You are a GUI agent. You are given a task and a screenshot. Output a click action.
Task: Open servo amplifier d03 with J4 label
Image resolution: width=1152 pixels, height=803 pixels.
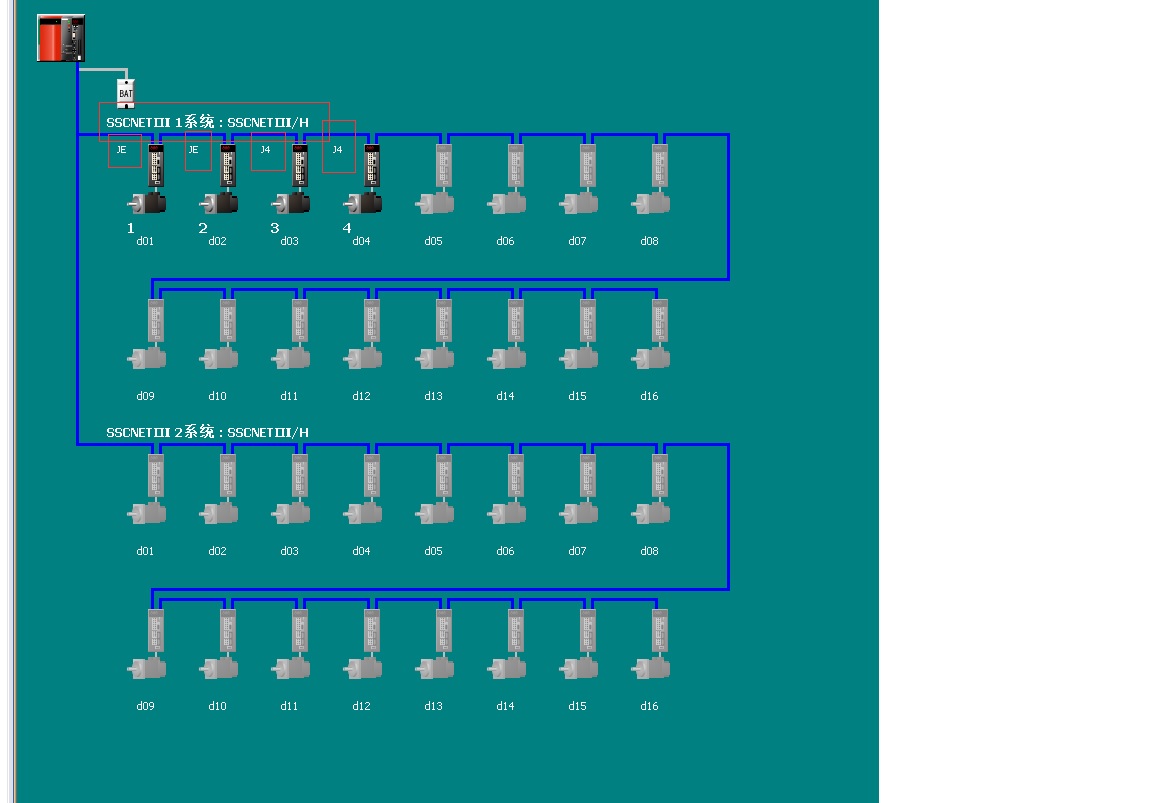tap(299, 166)
